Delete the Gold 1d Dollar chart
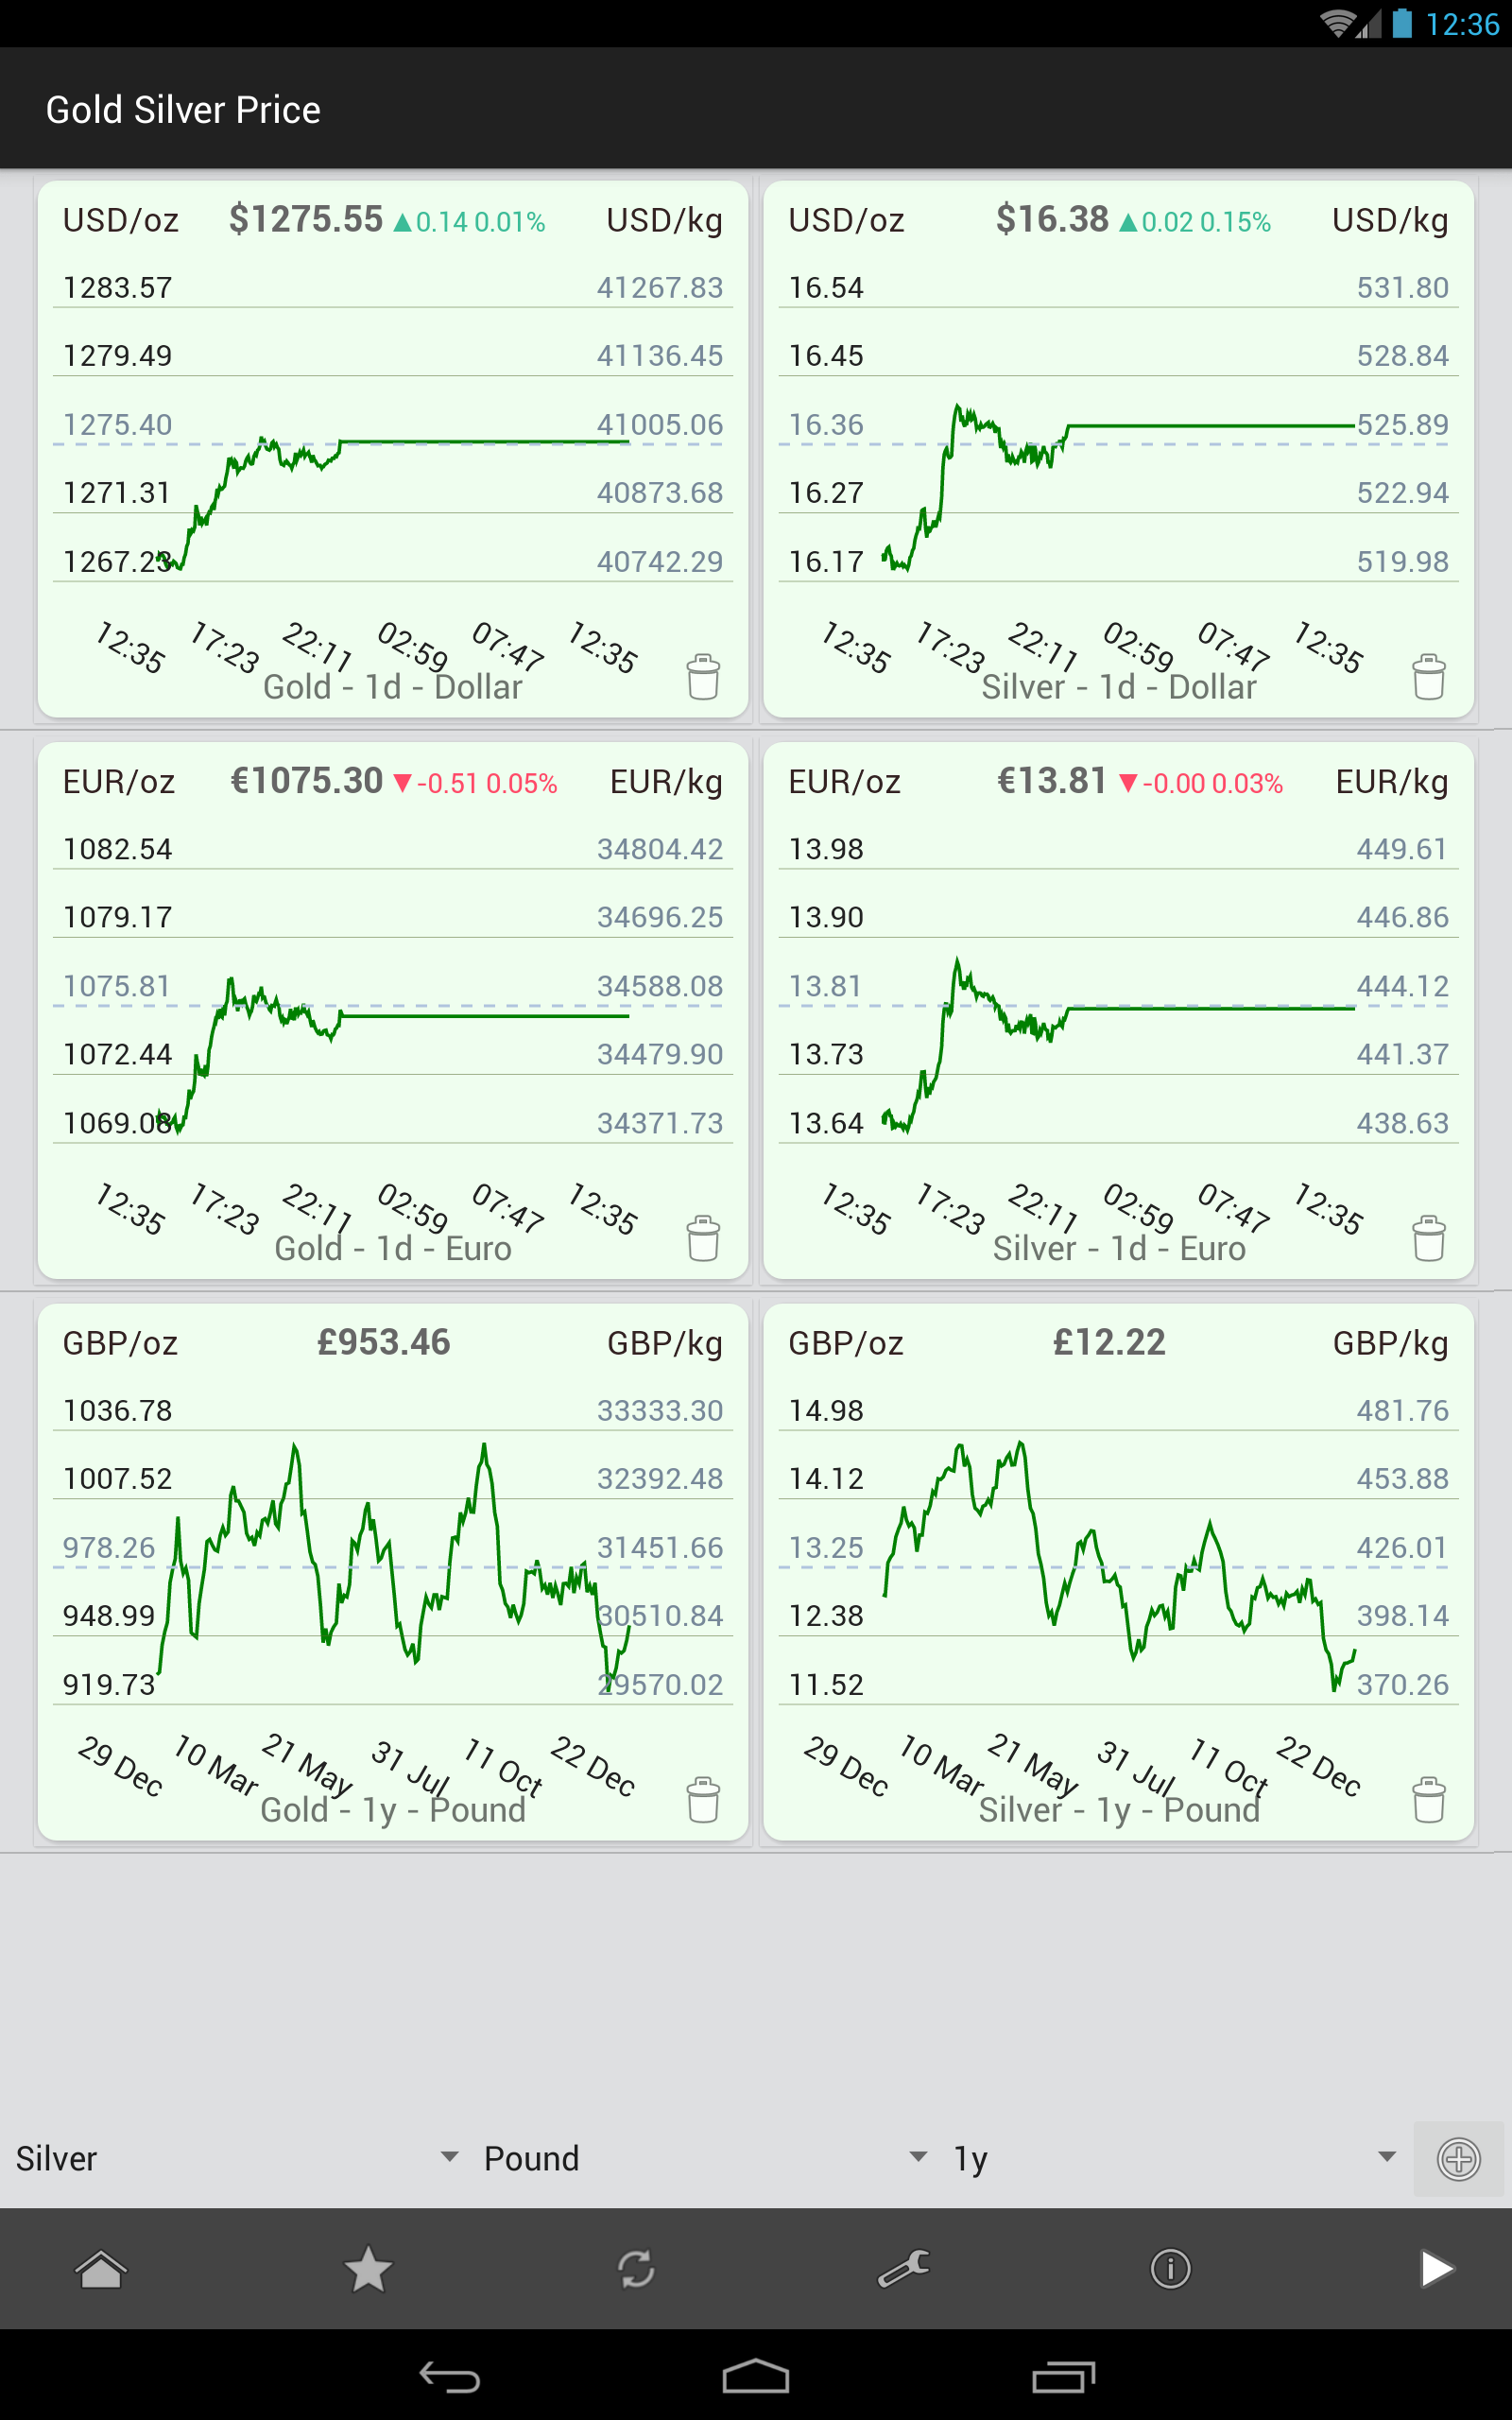This screenshot has height=2420, width=1512. tap(703, 677)
